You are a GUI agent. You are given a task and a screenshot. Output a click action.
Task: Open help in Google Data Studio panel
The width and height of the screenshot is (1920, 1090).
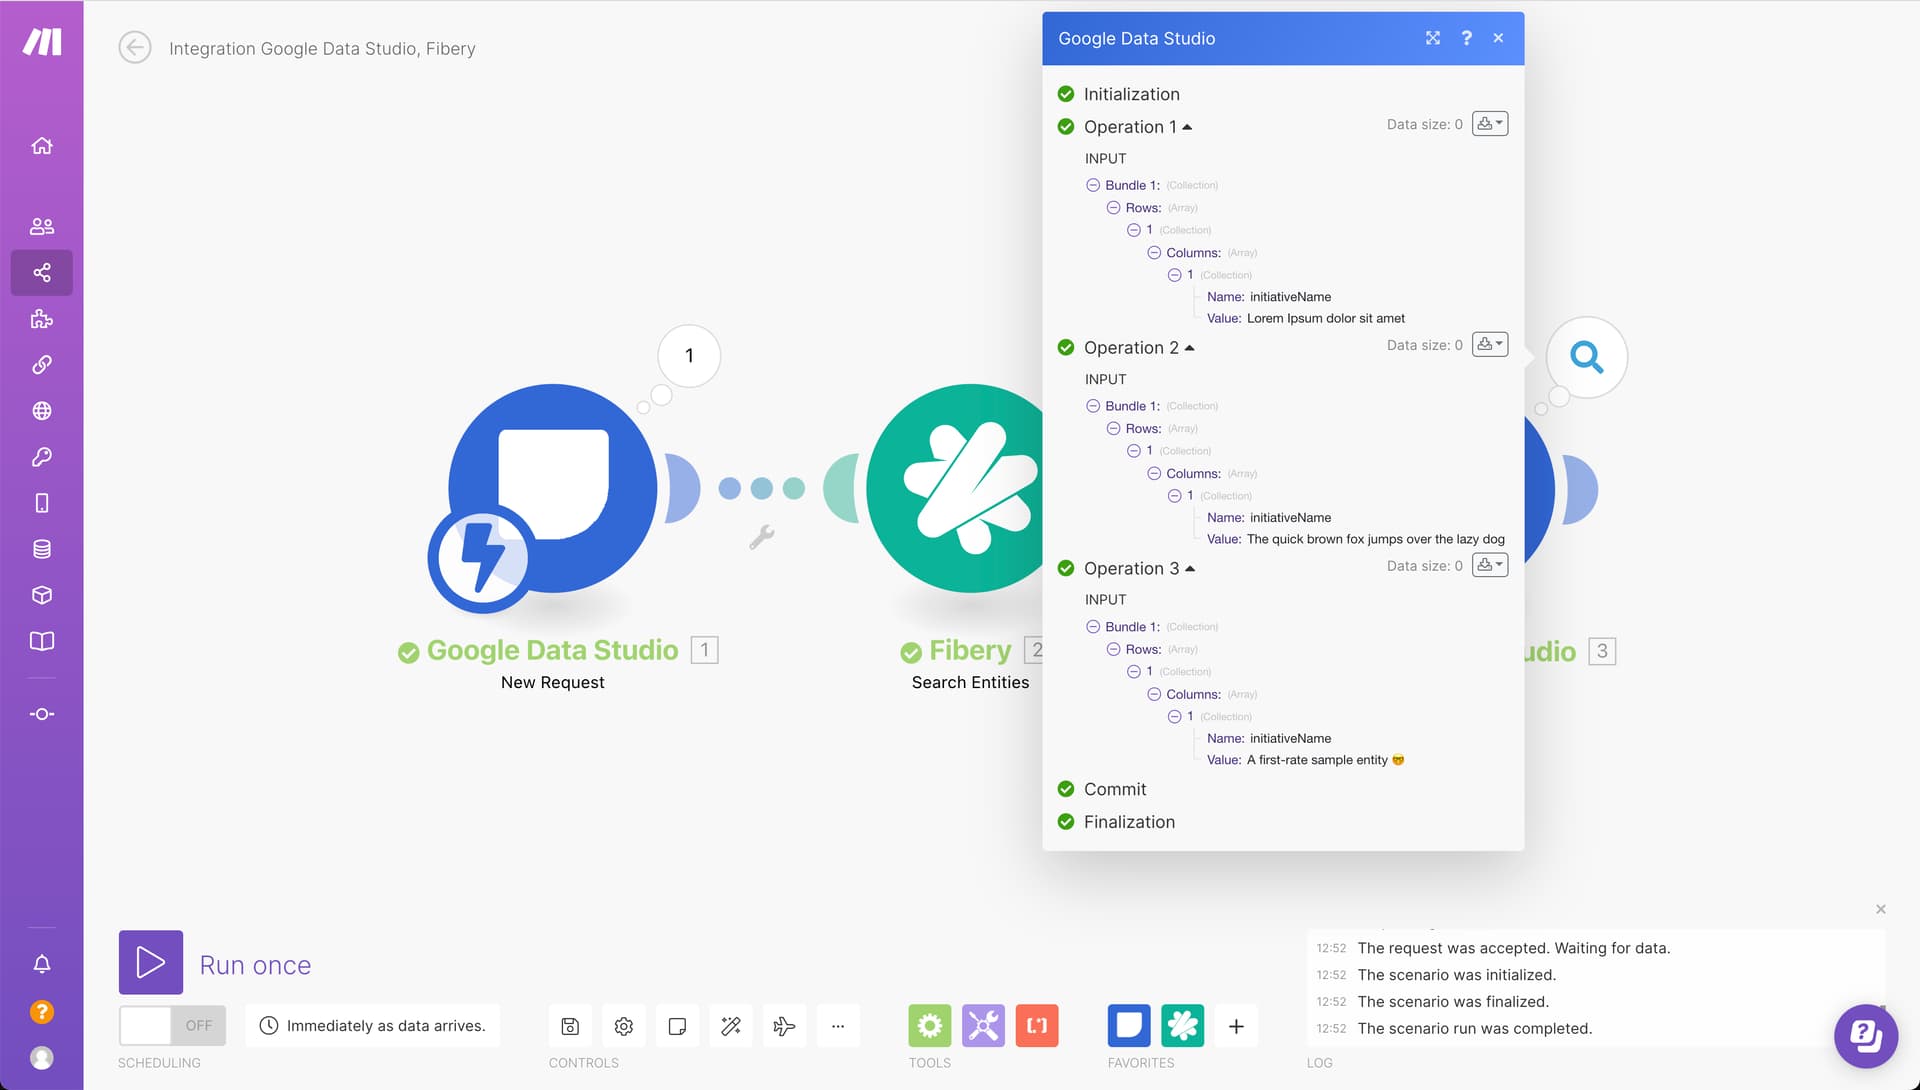1466,38
